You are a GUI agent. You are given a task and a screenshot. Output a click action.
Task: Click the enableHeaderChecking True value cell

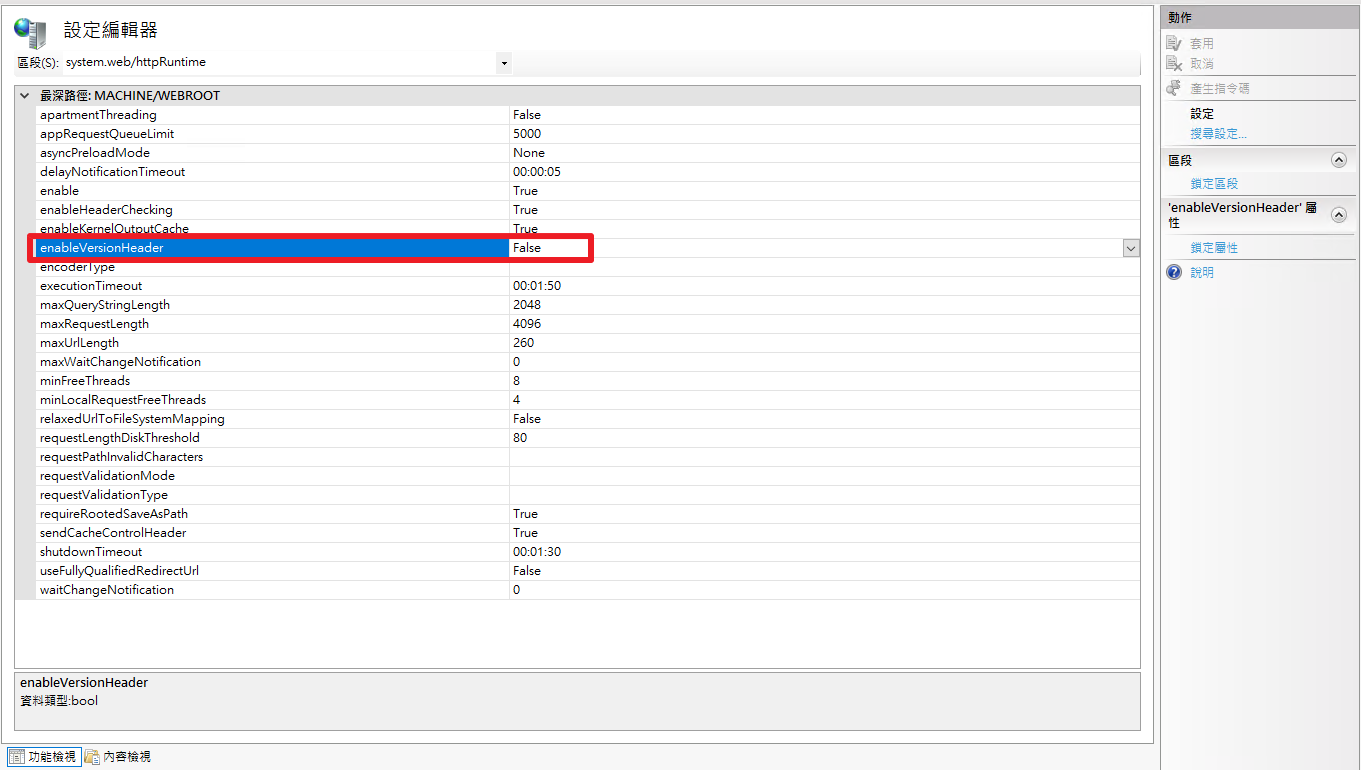[x=525, y=210]
